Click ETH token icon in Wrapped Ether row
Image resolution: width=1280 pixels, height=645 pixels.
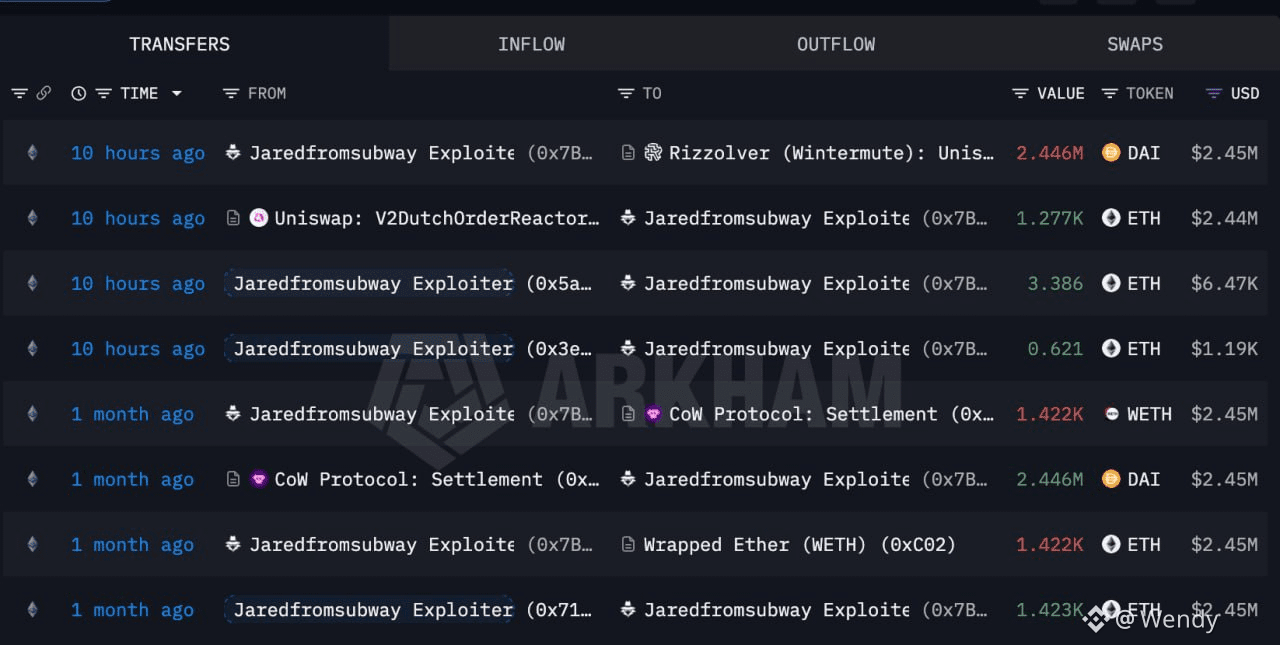pos(1111,545)
